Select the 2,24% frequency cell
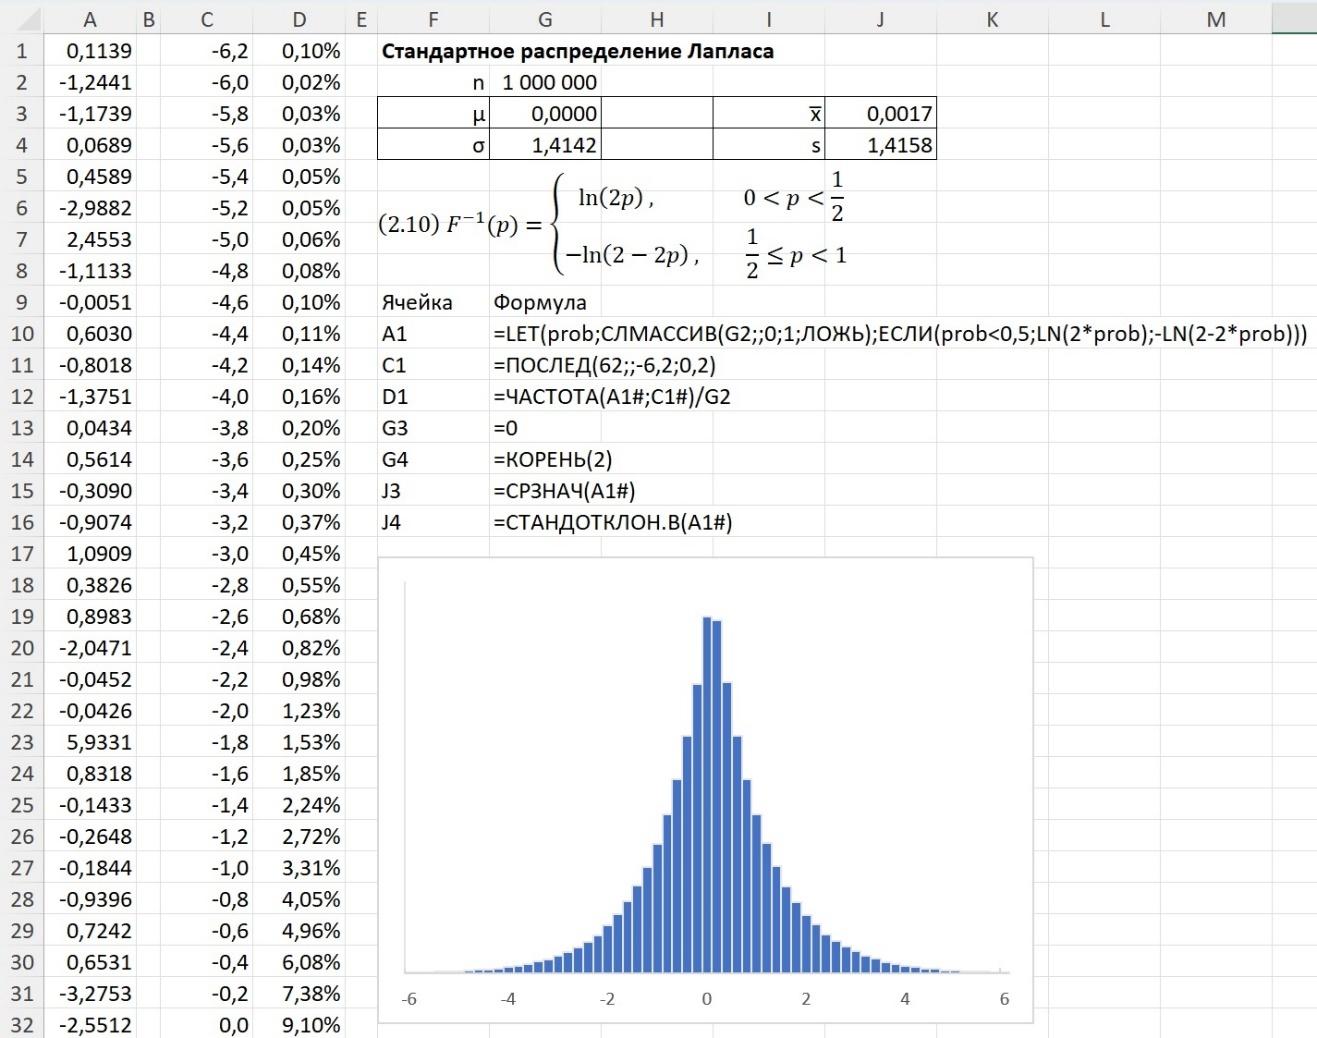The height and width of the screenshot is (1038, 1317). (x=300, y=805)
